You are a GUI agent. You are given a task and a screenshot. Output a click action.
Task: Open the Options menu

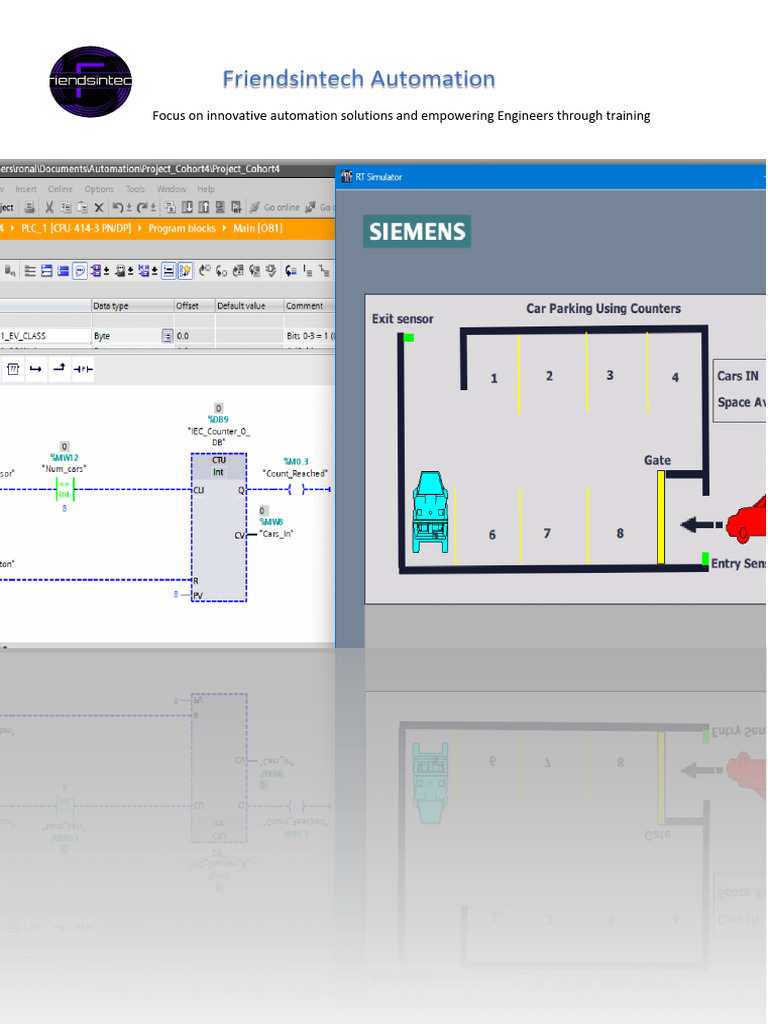click(99, 189)
